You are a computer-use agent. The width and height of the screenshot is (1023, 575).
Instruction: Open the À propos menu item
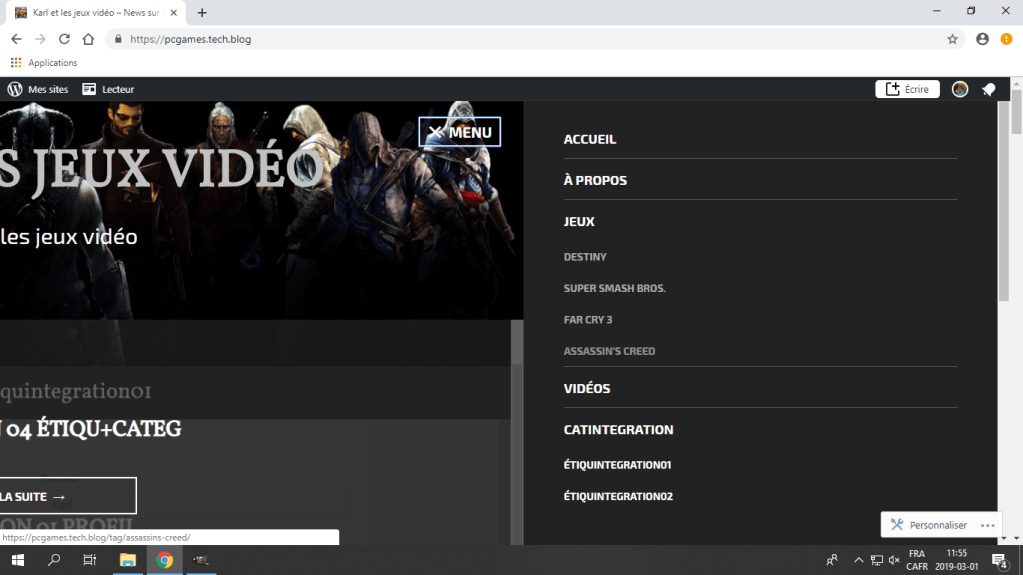[595, 180]
